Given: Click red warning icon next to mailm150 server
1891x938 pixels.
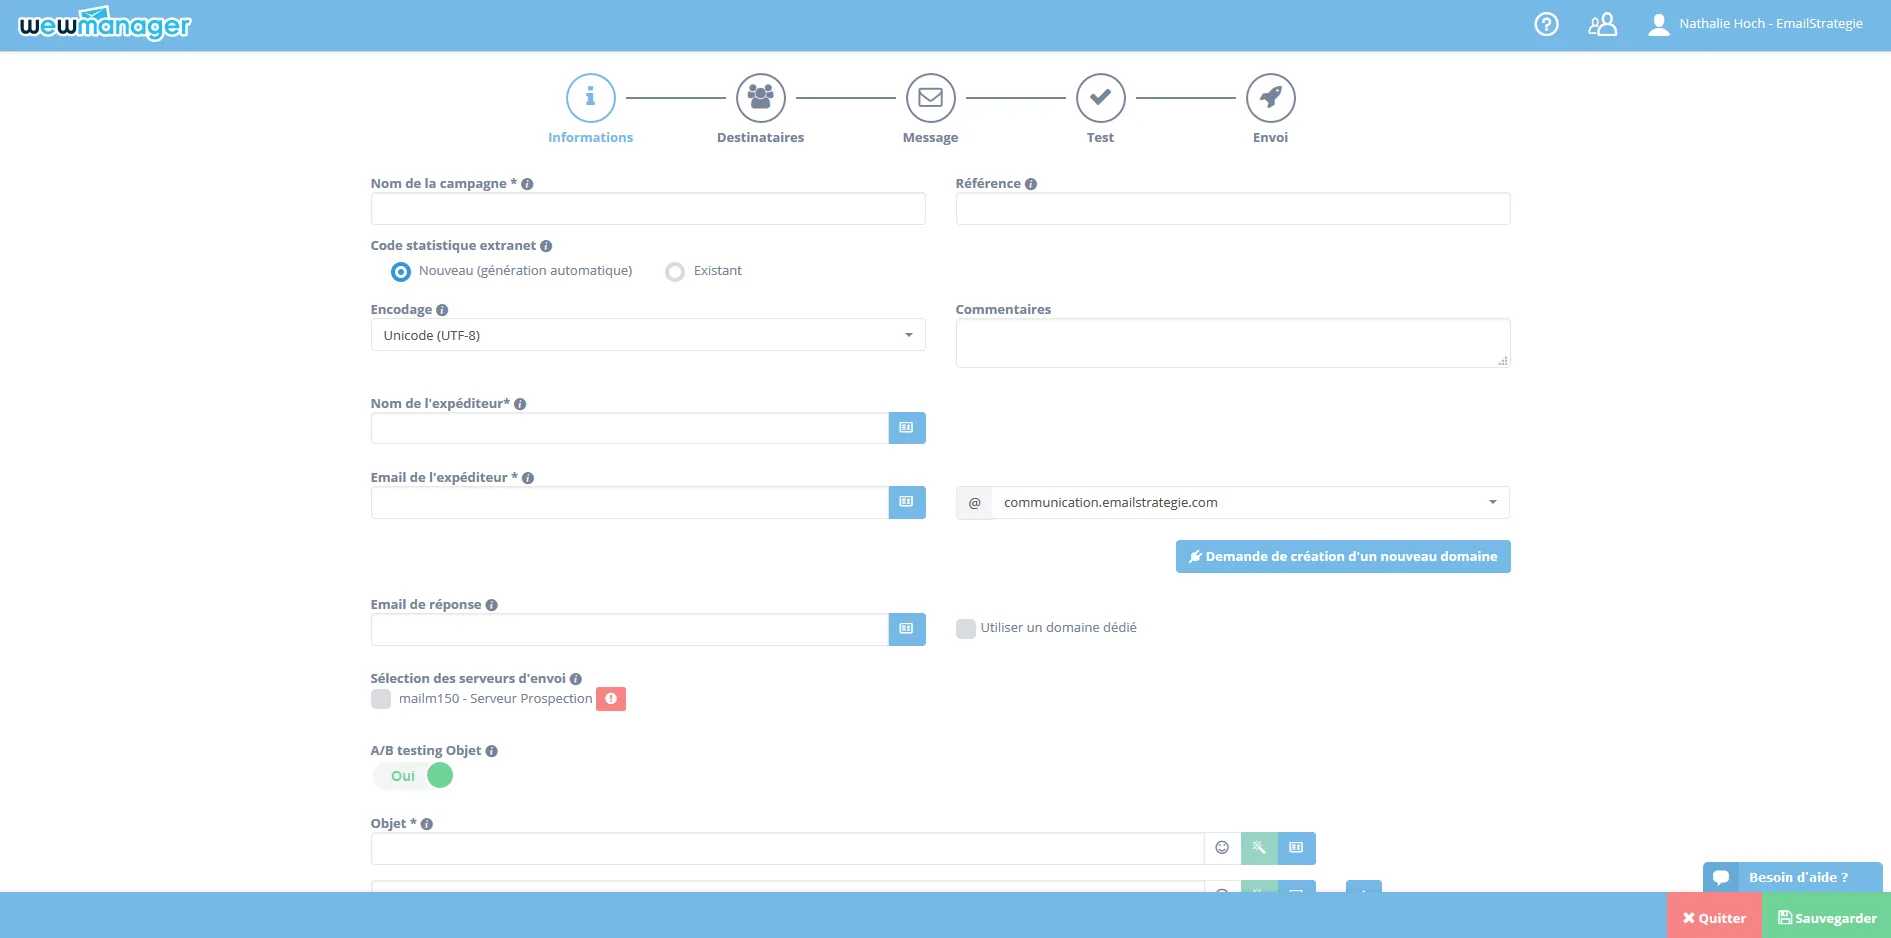Looking at the screenshot, I should pyautogui.click(x=611, y=699).
